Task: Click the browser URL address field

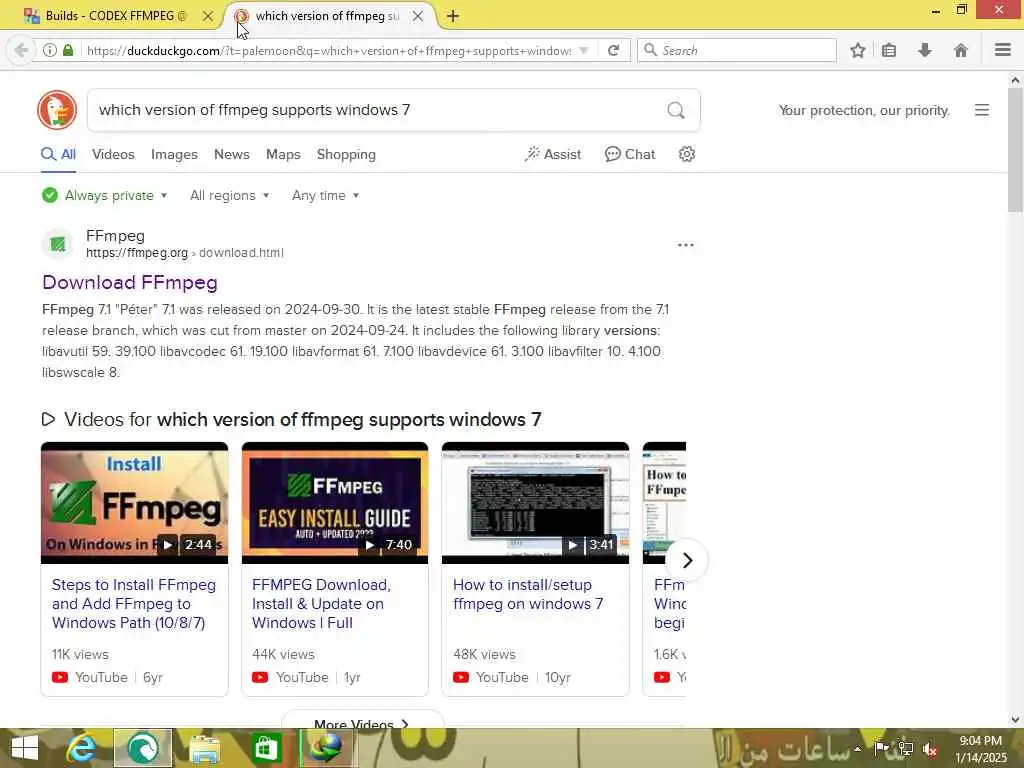Action: [x=328, y=50]
